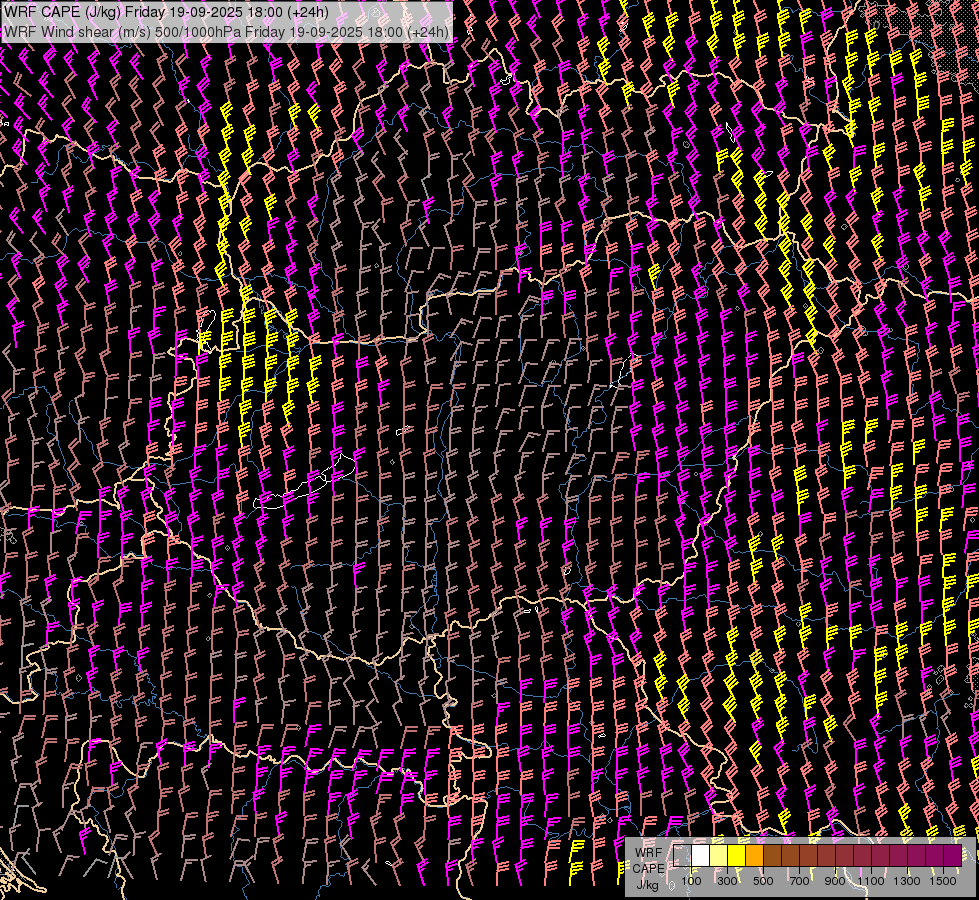979x900 pixels.
Task: Select the empty first legend color box
Action: [683, 856]
